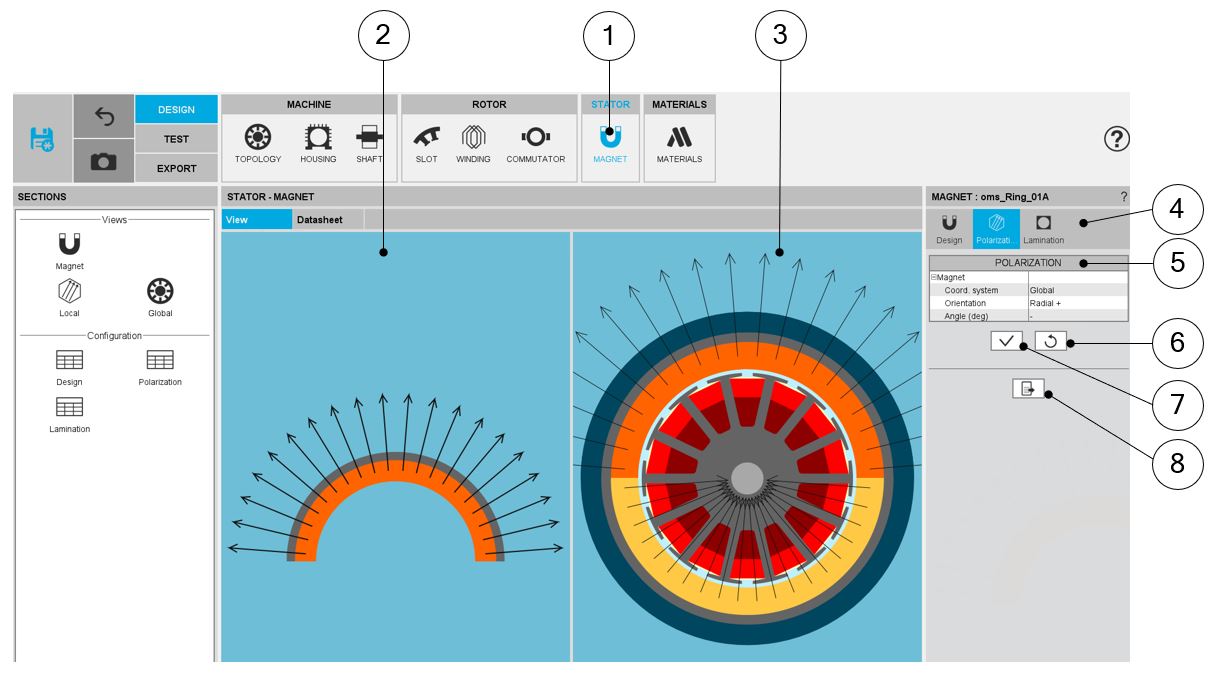This screenshot has width=1216, height=679.
Task: Open the Datasheet tab
Action: 319,220
